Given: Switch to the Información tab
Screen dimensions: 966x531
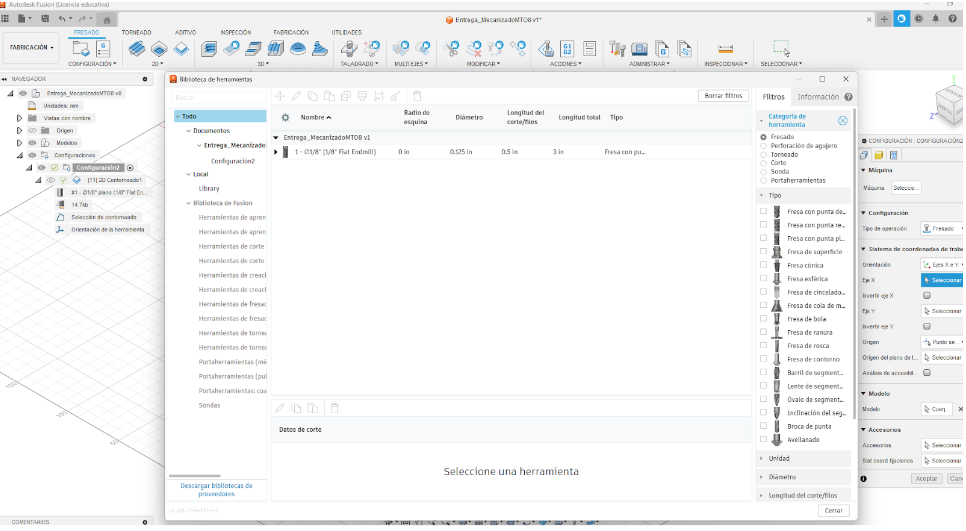Looking at the screenshot, I should click(x=818, y=97).
